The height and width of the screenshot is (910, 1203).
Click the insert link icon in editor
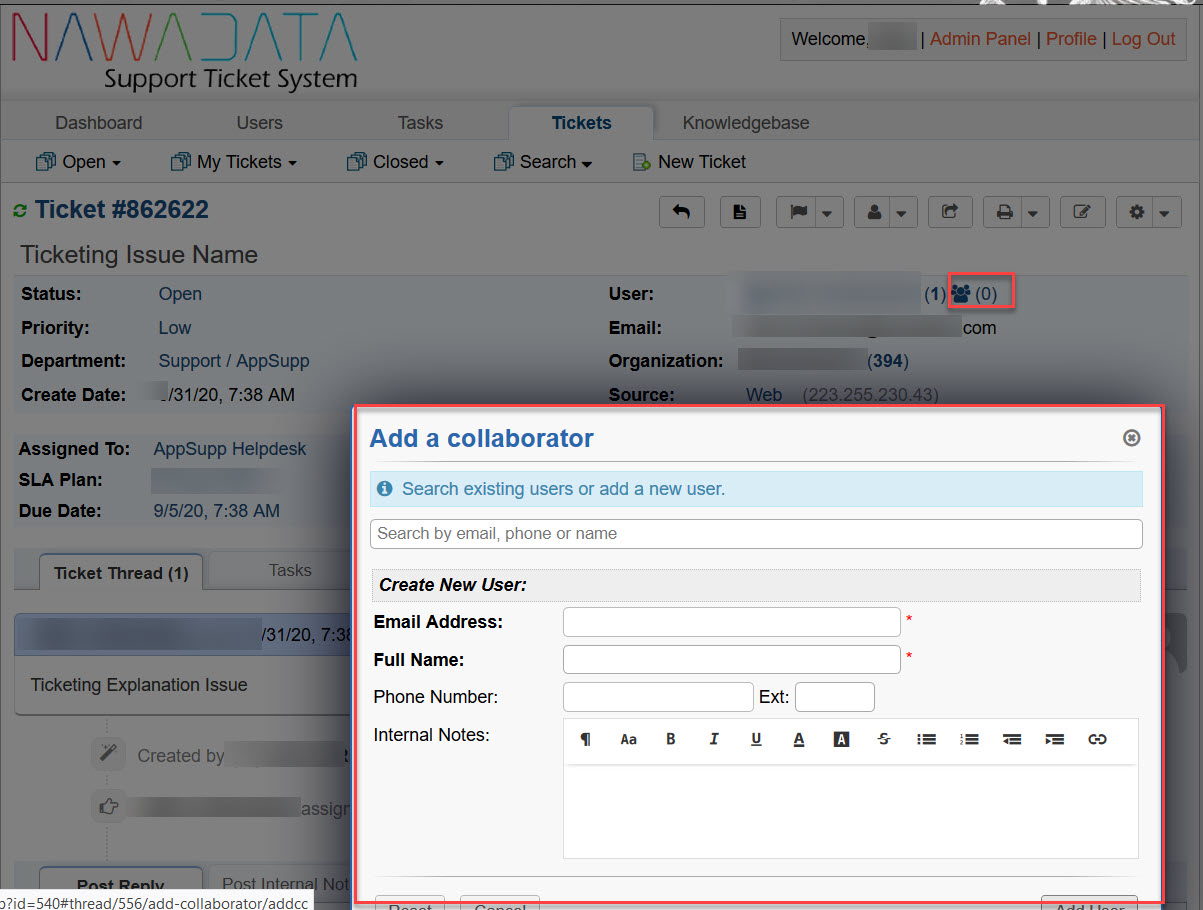1097,739
